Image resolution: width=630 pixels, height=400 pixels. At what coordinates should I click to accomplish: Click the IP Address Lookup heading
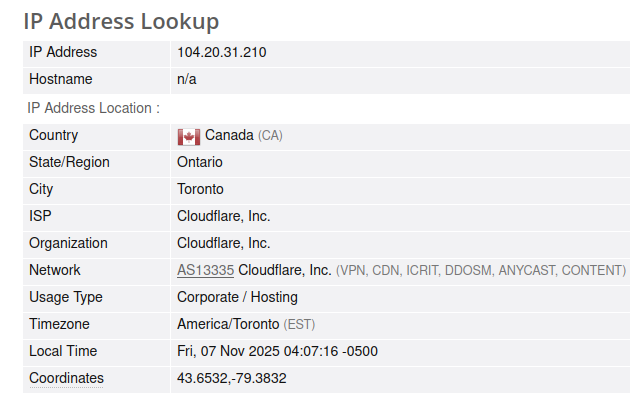click(121, 21)
